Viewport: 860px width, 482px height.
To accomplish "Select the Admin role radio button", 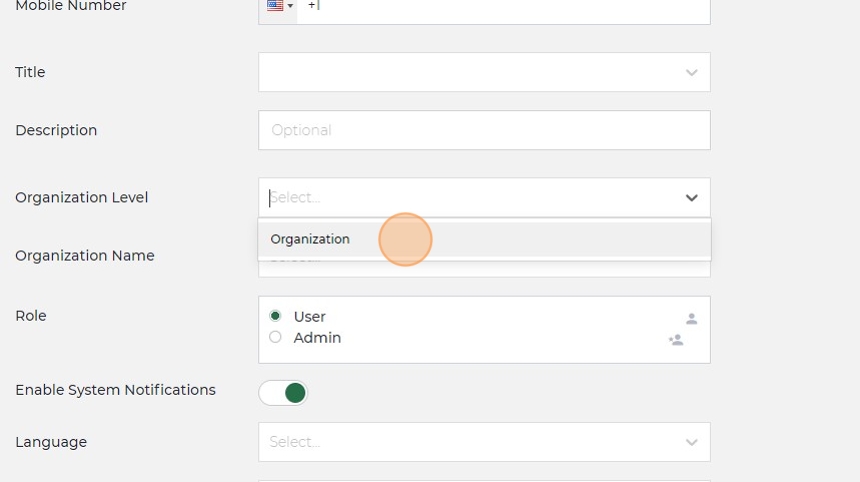I will [276, 338].
